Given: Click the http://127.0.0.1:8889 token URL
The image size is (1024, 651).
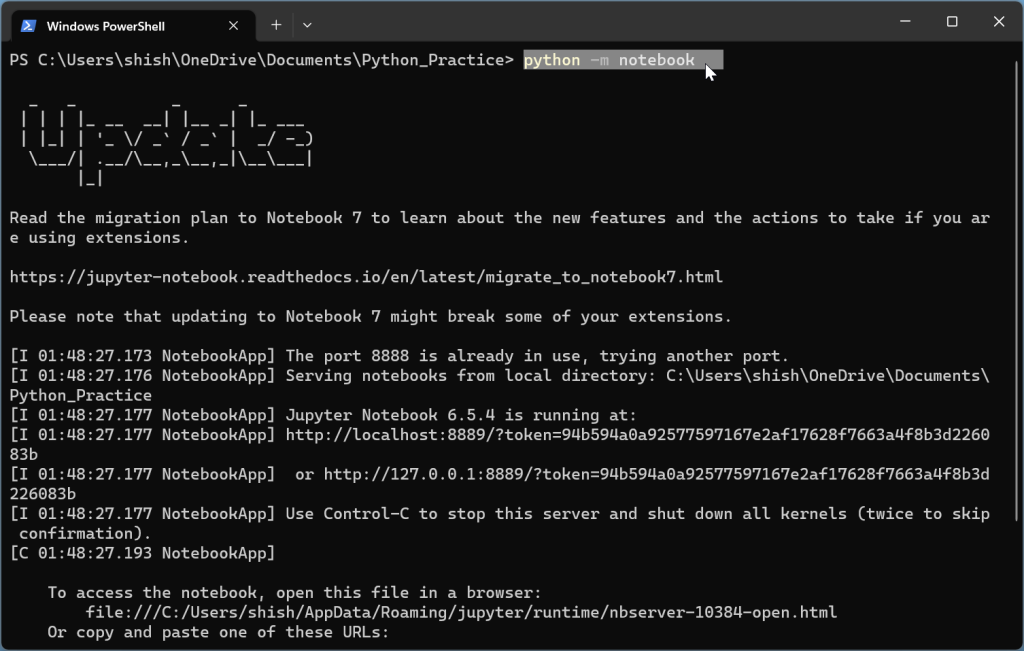Looking at the screenshot, I should pos(656,474).
